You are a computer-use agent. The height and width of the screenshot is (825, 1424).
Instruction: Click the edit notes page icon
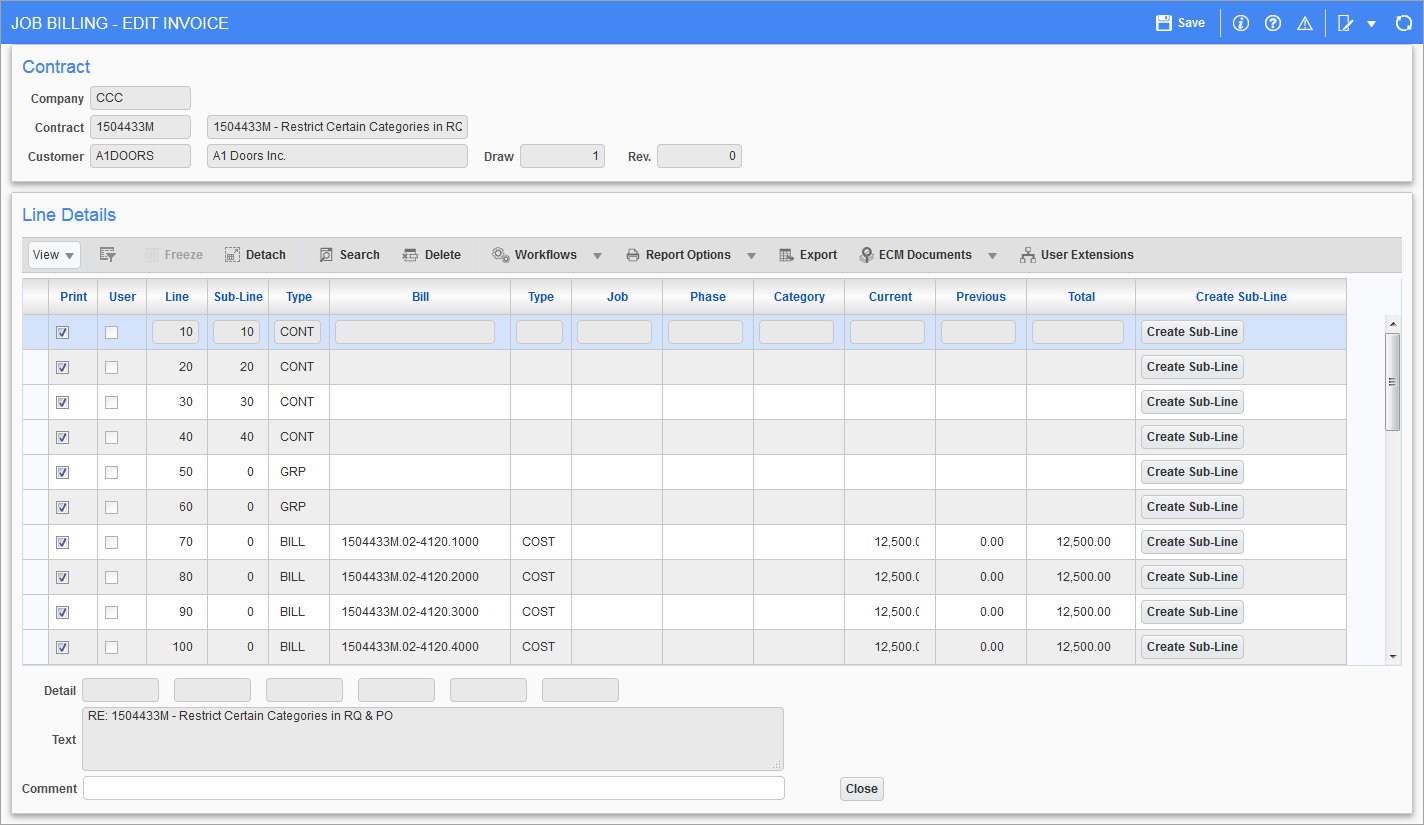click(x=1345, y=23)
